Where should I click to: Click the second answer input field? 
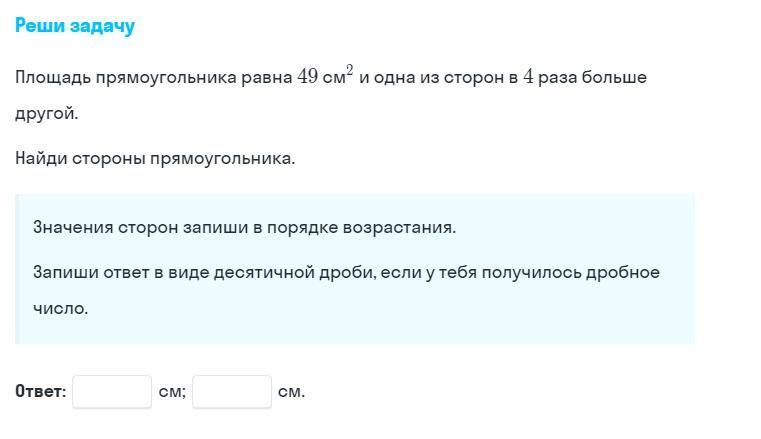(x=231, y=392)
